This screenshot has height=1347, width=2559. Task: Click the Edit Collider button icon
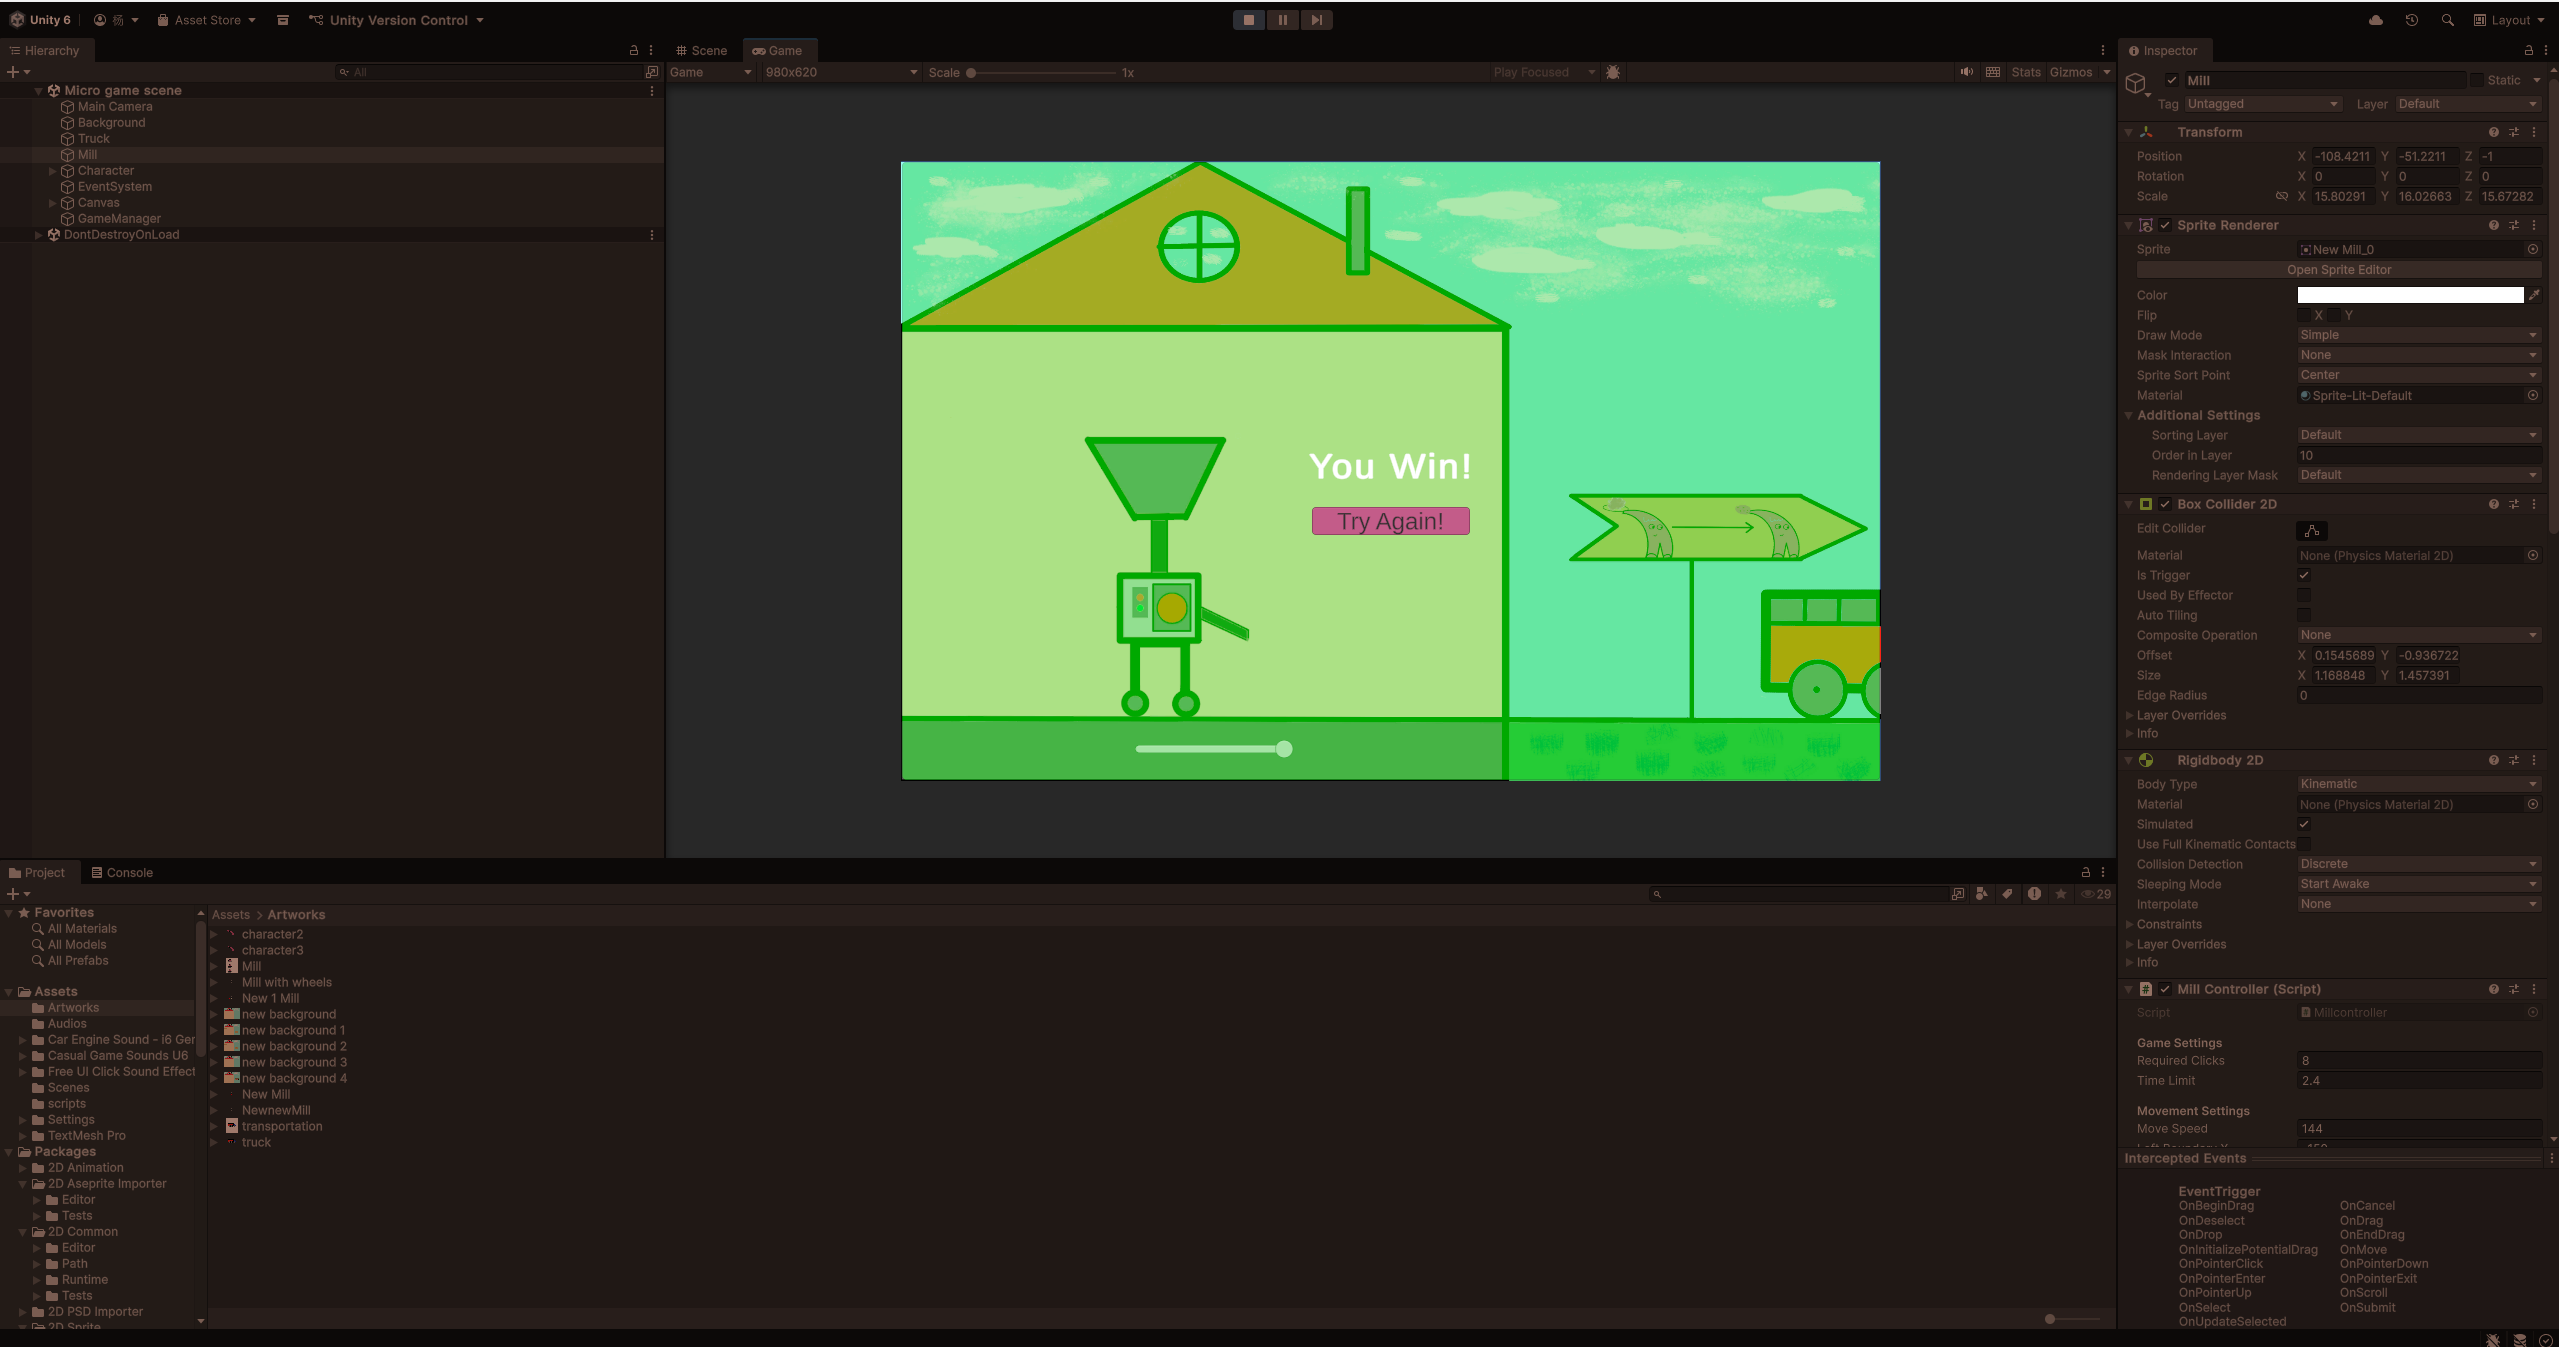coord(2312,531)
